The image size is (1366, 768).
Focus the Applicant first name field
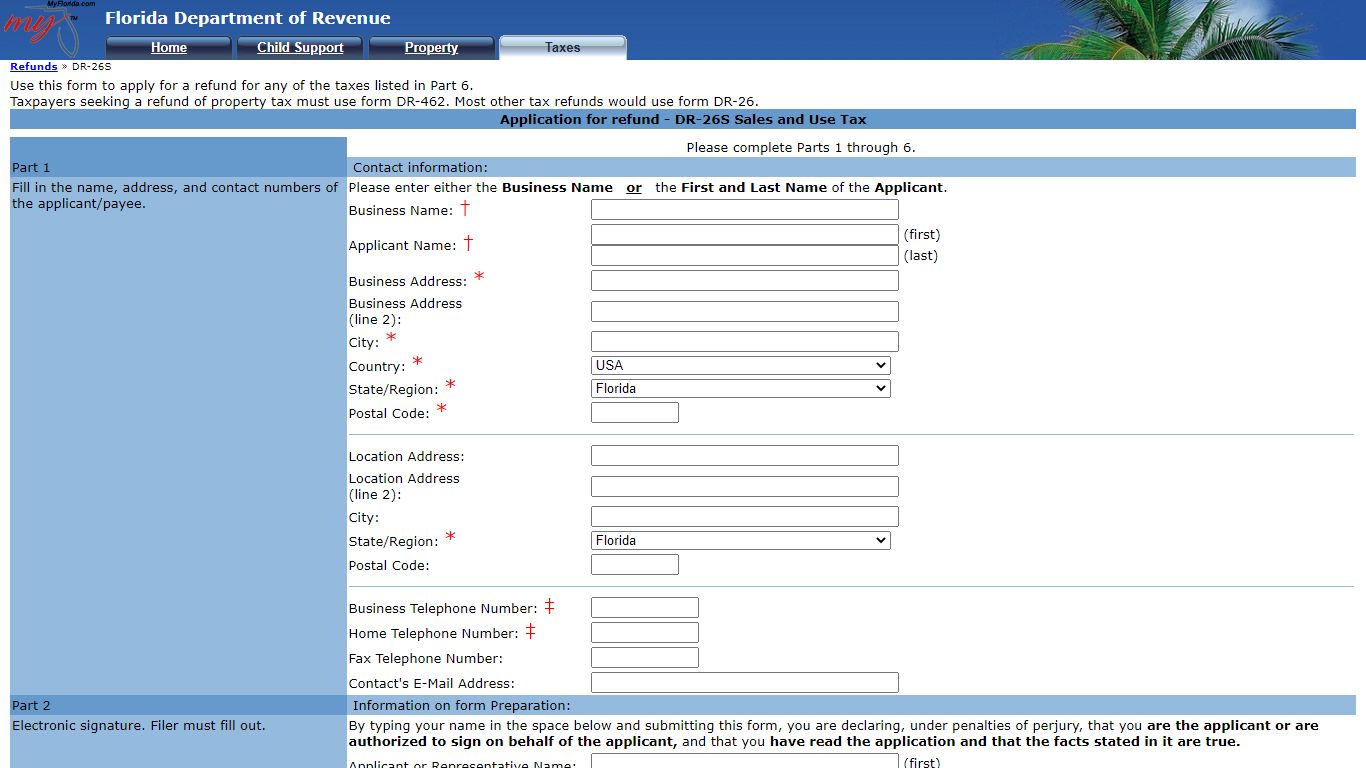(745, 234)
